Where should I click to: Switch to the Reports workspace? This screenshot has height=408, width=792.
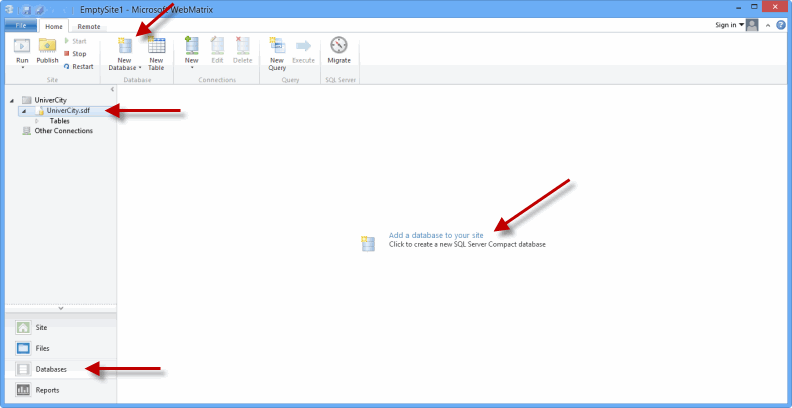point(61,390)
